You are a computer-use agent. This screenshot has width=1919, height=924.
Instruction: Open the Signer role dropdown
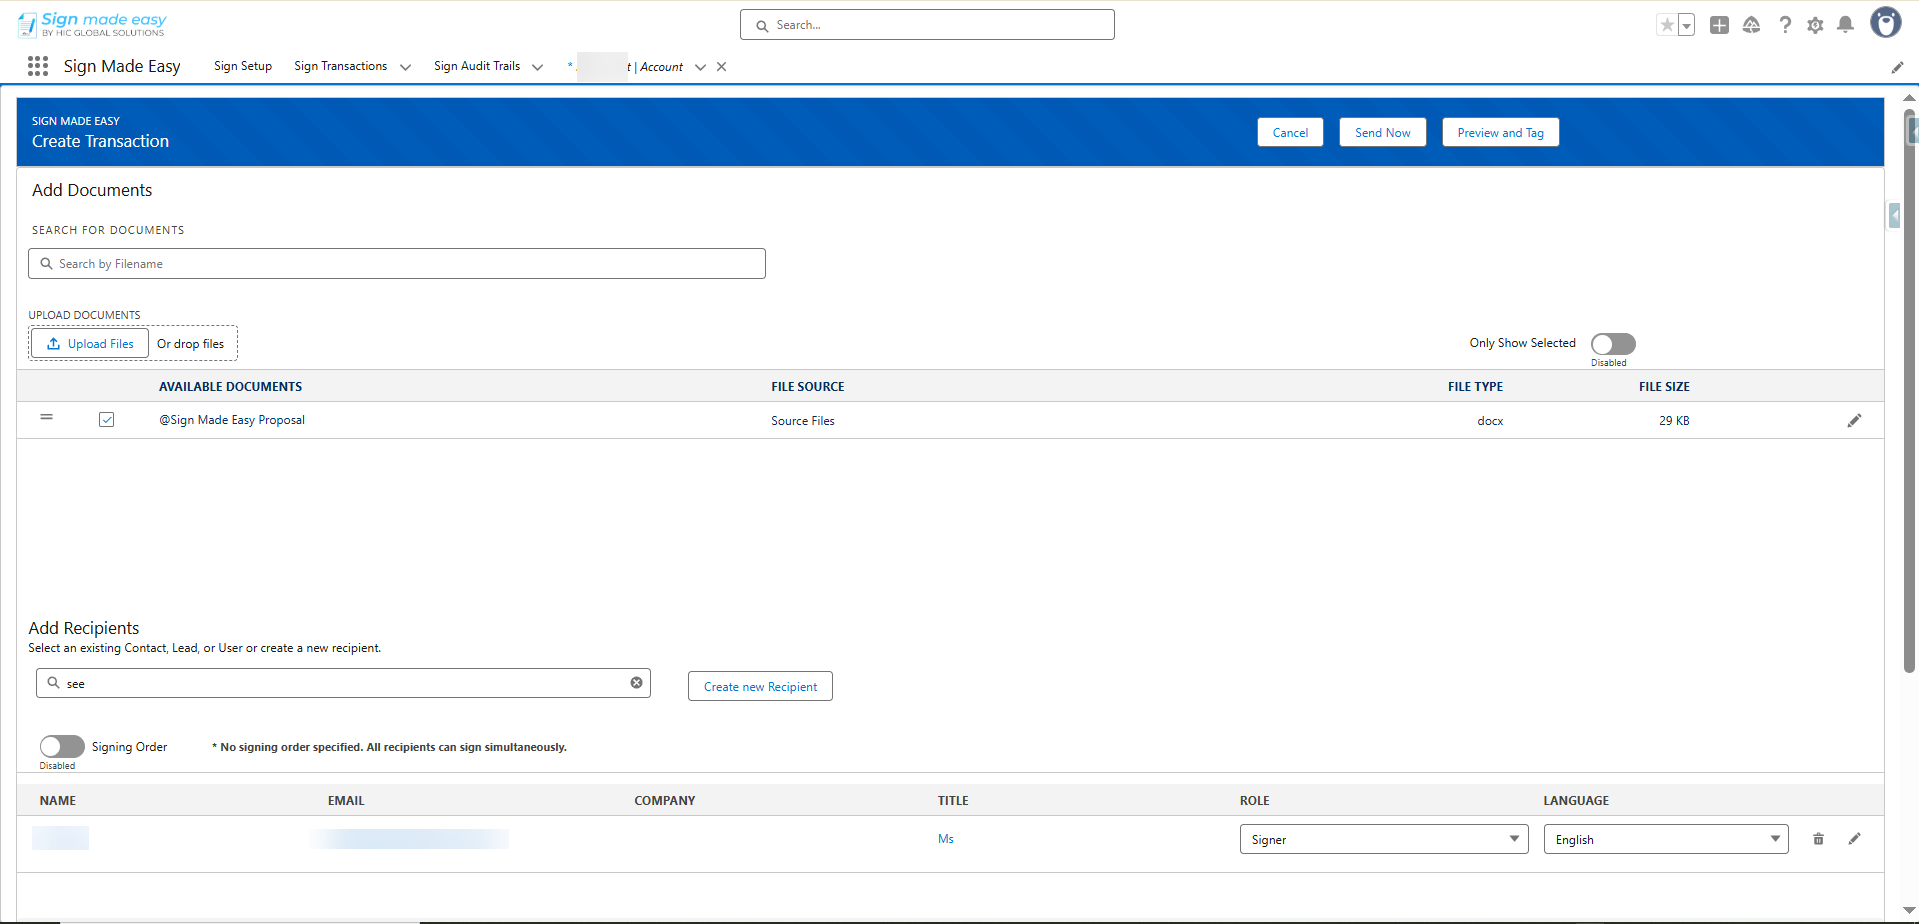(1383, 839)
